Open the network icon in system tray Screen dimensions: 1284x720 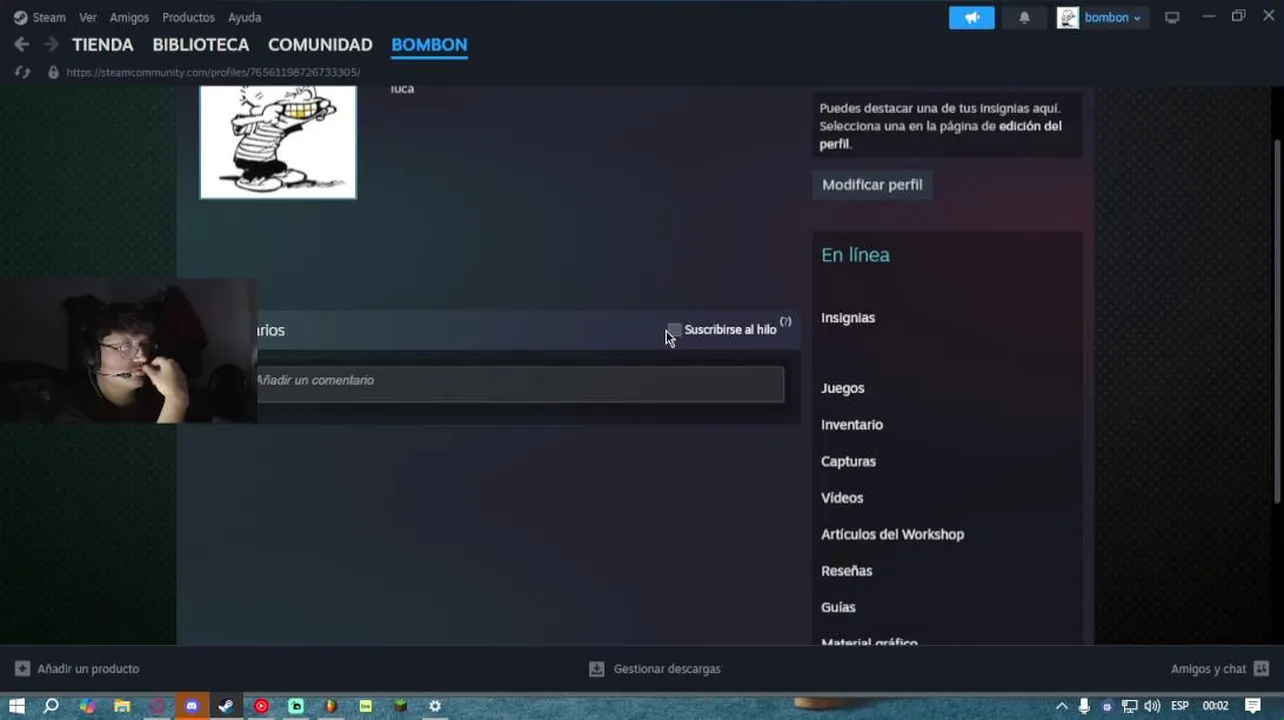pos(1130,706)
